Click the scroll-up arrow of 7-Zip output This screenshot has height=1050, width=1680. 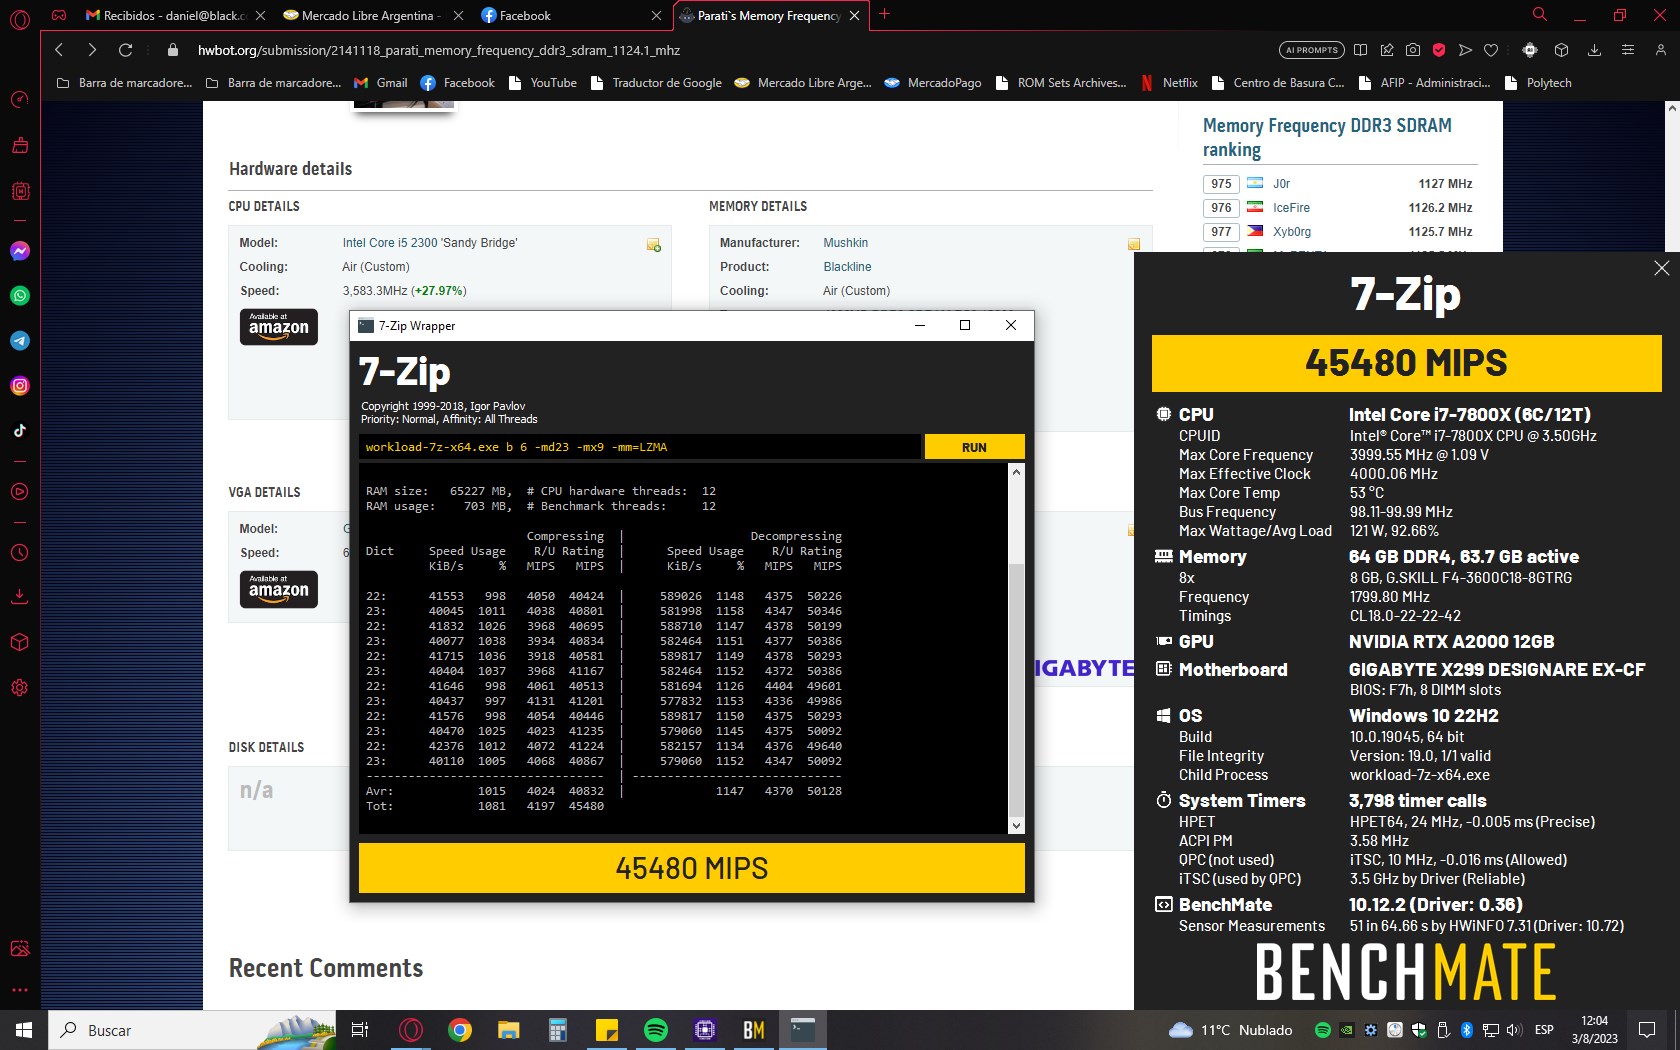coord(1017,471)
